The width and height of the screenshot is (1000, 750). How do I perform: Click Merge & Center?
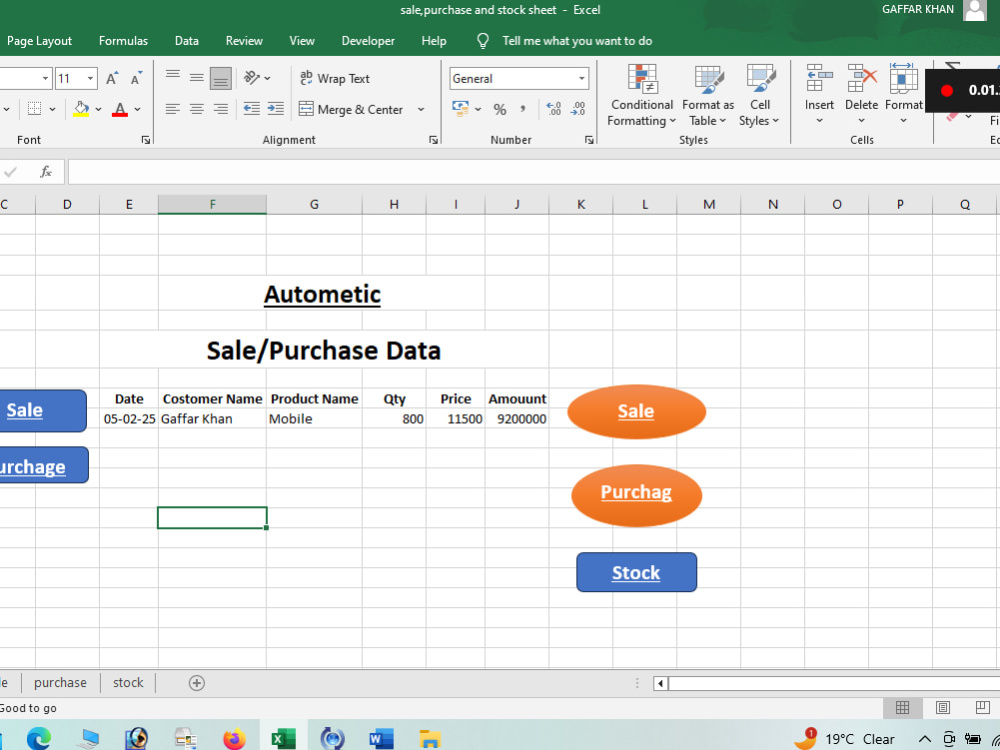351,109
